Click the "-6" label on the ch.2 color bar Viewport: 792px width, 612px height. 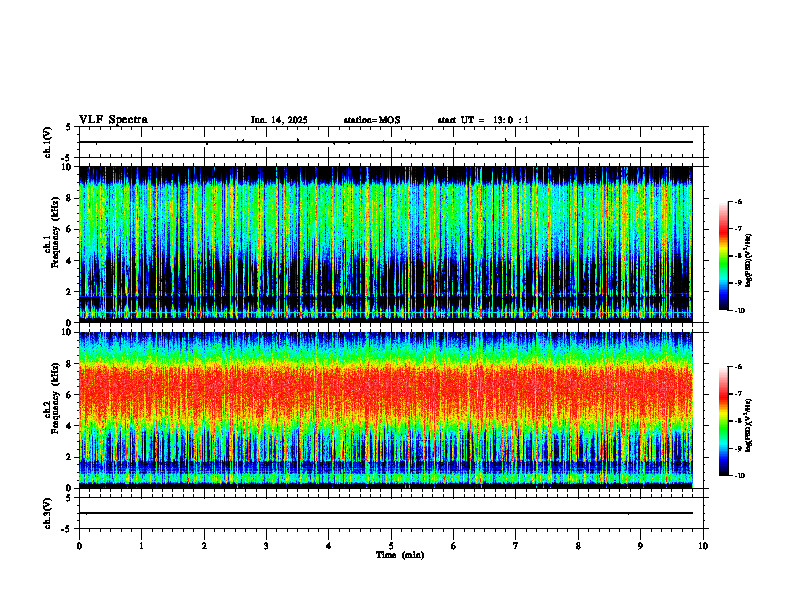pos(738,367)
